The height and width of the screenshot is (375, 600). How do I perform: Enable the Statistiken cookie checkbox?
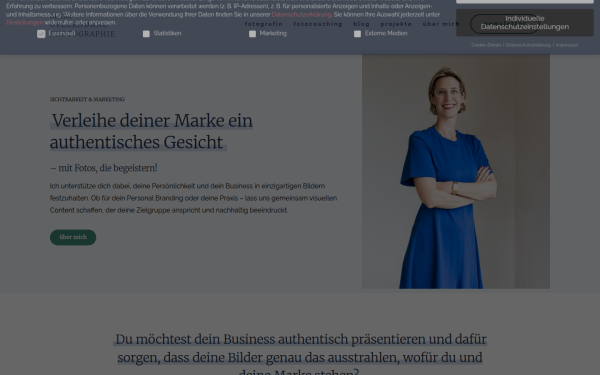coord(146,34)
